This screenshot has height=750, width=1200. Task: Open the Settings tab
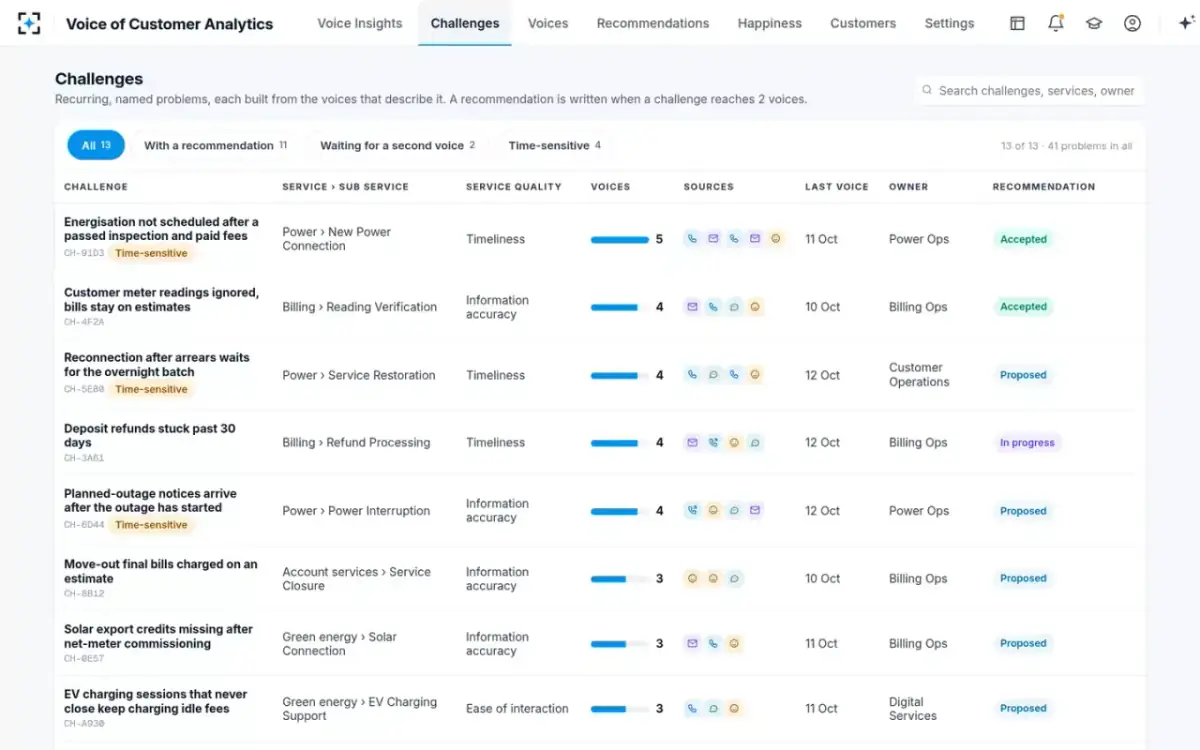(949, 23)
